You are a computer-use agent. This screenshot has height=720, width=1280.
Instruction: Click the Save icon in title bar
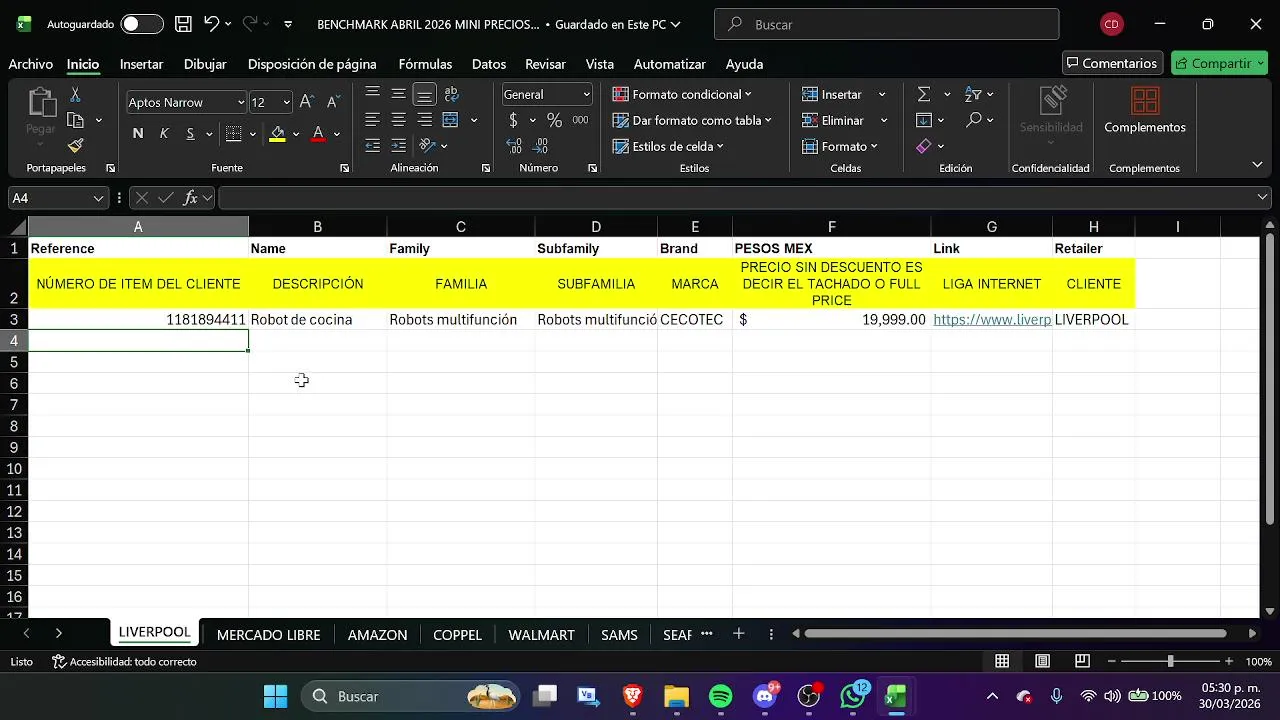(183, 24)
